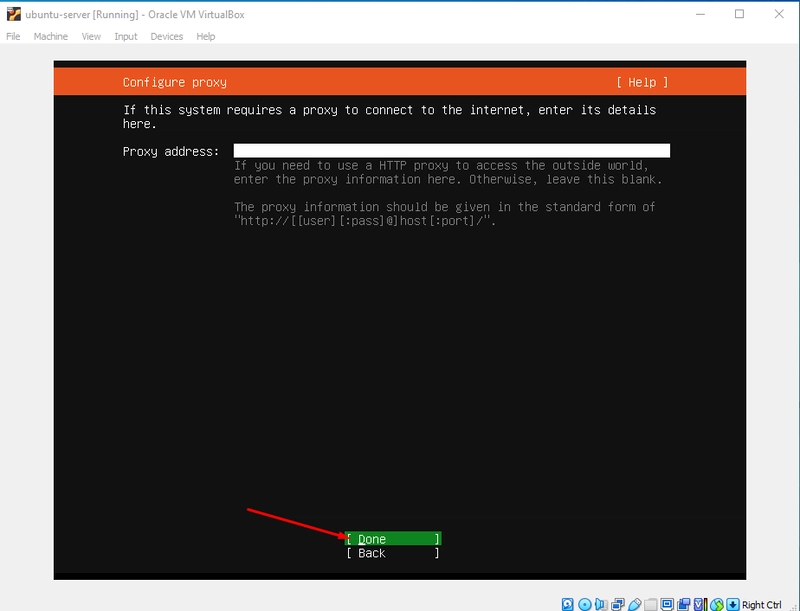
Task: Open the View menu
Action: tap(91, 36)
